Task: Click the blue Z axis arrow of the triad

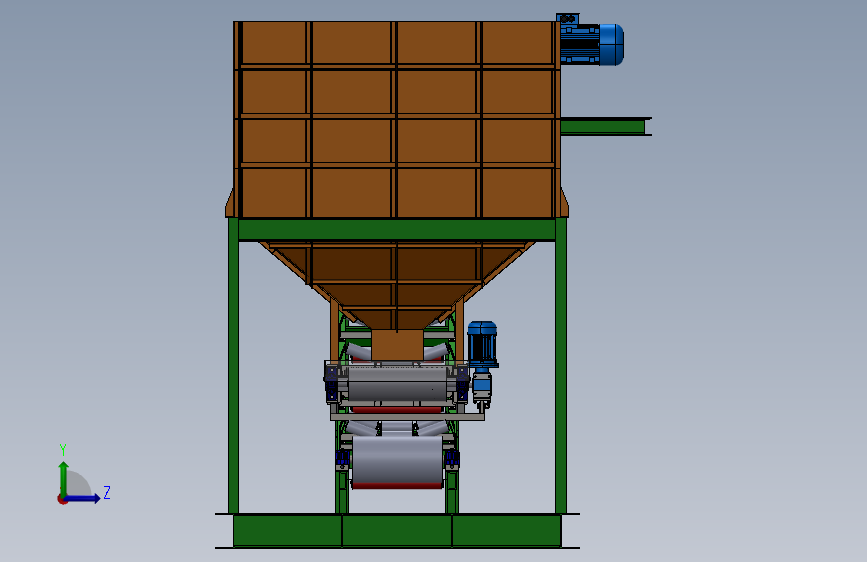Action: [x=83, y=498]
